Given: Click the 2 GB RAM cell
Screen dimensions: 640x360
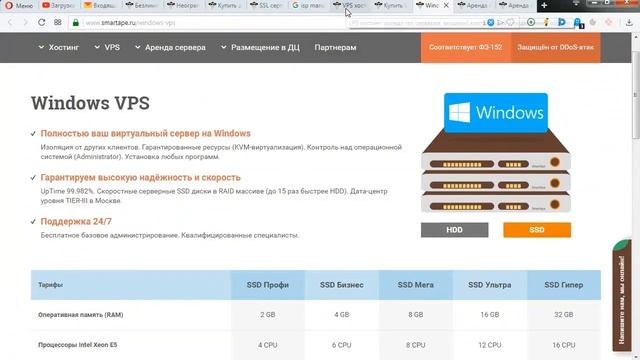Looking at the screenshot, I should pyautogui.click(x=267, y=315).
